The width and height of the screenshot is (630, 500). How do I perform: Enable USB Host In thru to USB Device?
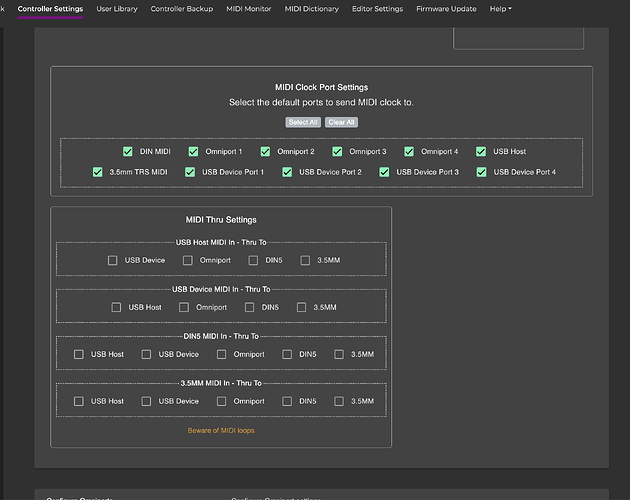point(113,260)
